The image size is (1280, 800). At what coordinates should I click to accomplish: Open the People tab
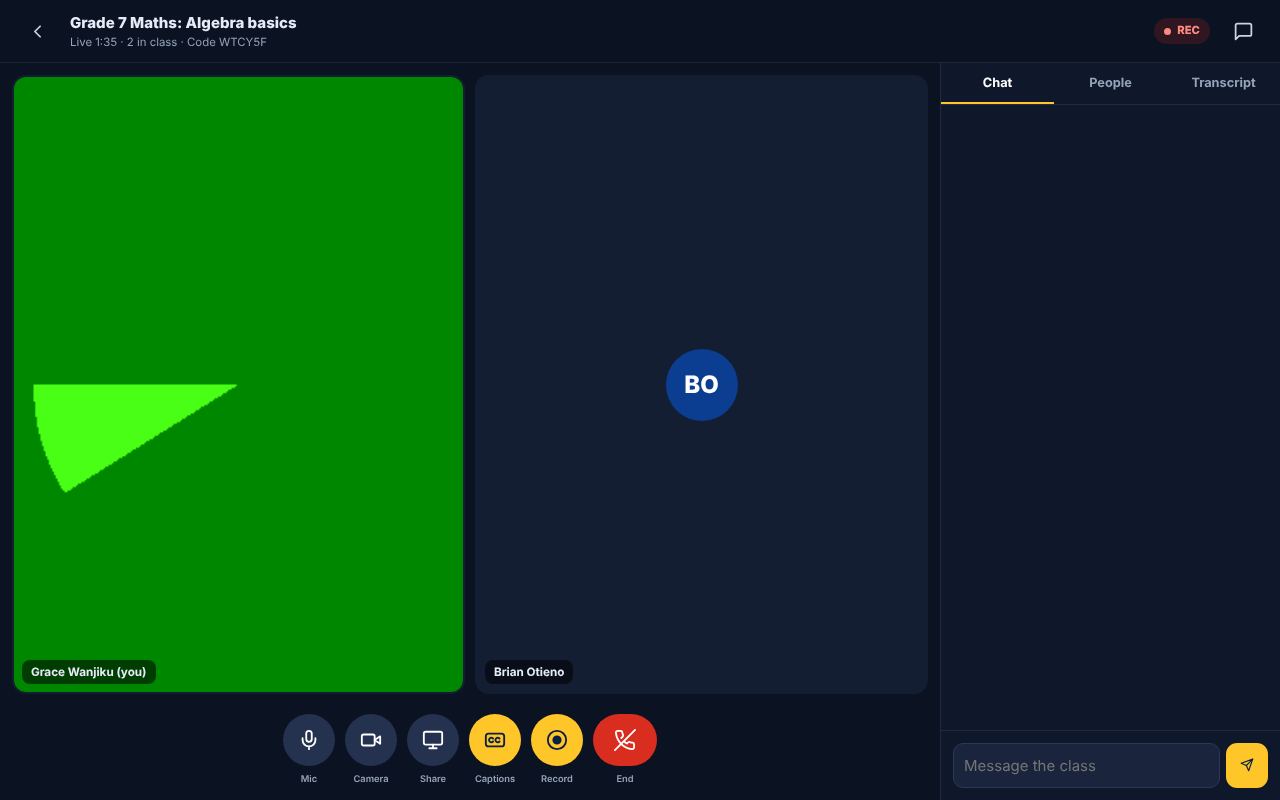[x=1110, y=83]
